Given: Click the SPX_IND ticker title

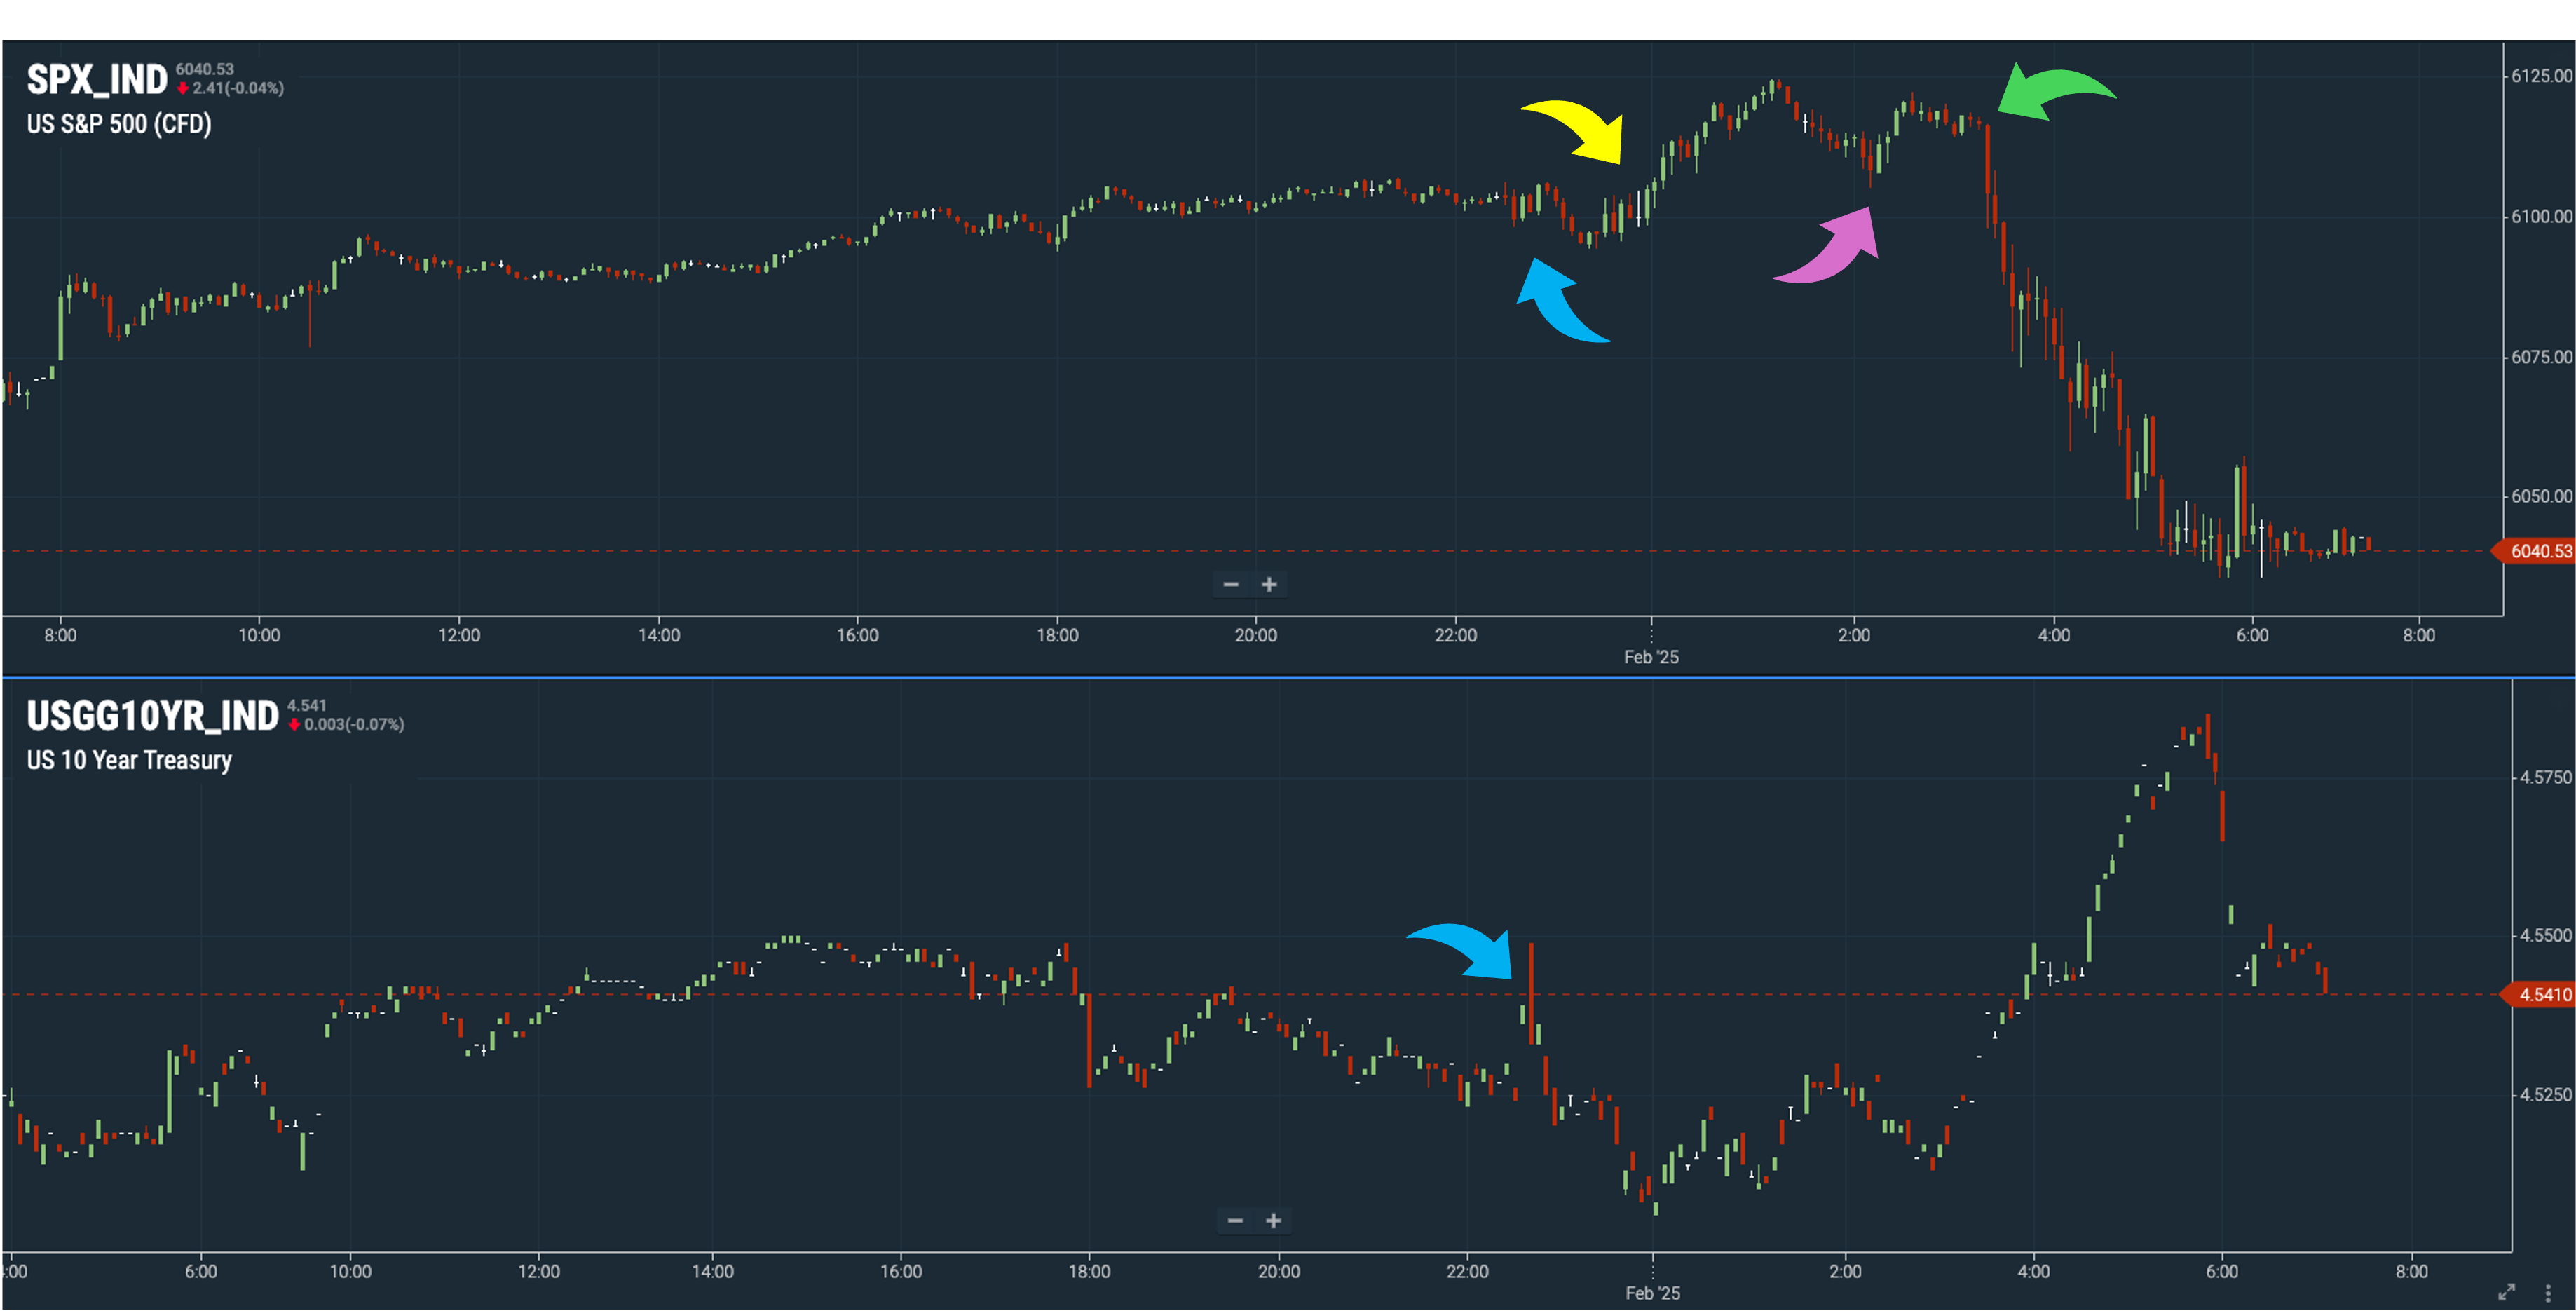Looking at the screenshot, I should [x=97, y=80].
